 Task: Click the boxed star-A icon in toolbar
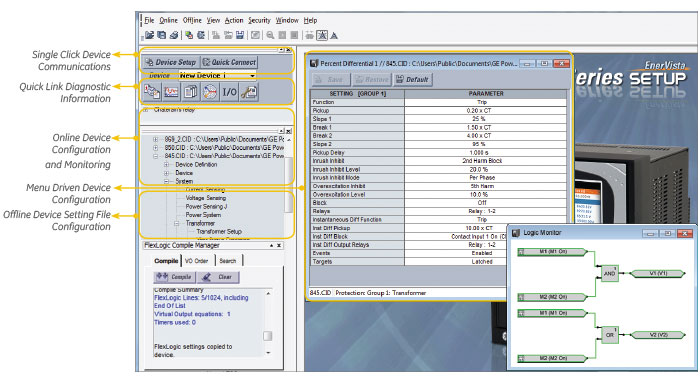pyautogui.click(x=322, y=35)
